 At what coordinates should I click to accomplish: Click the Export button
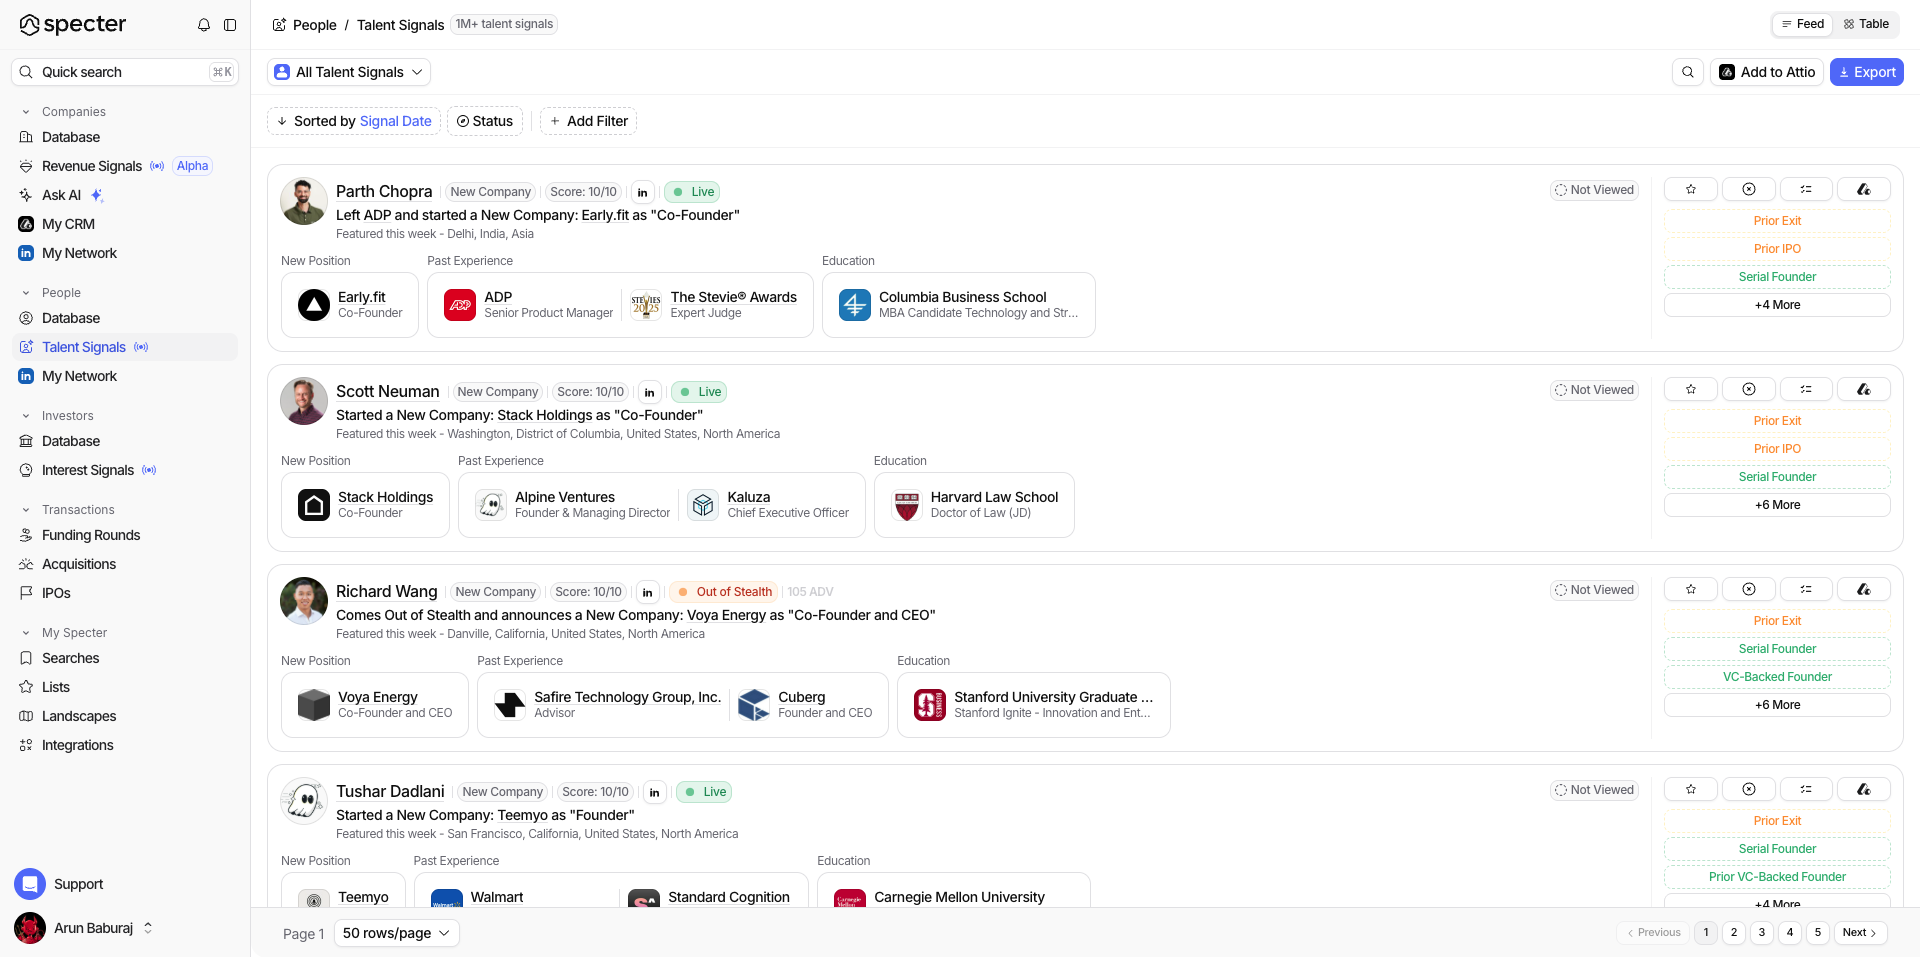tap(1866, 72)
